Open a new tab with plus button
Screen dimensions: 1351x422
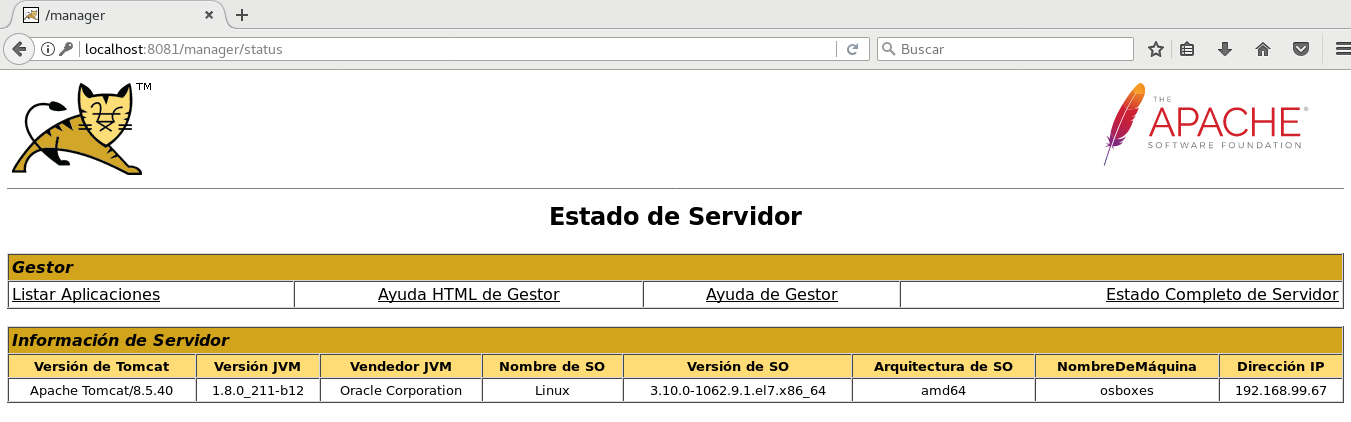(x=241, y=15)
